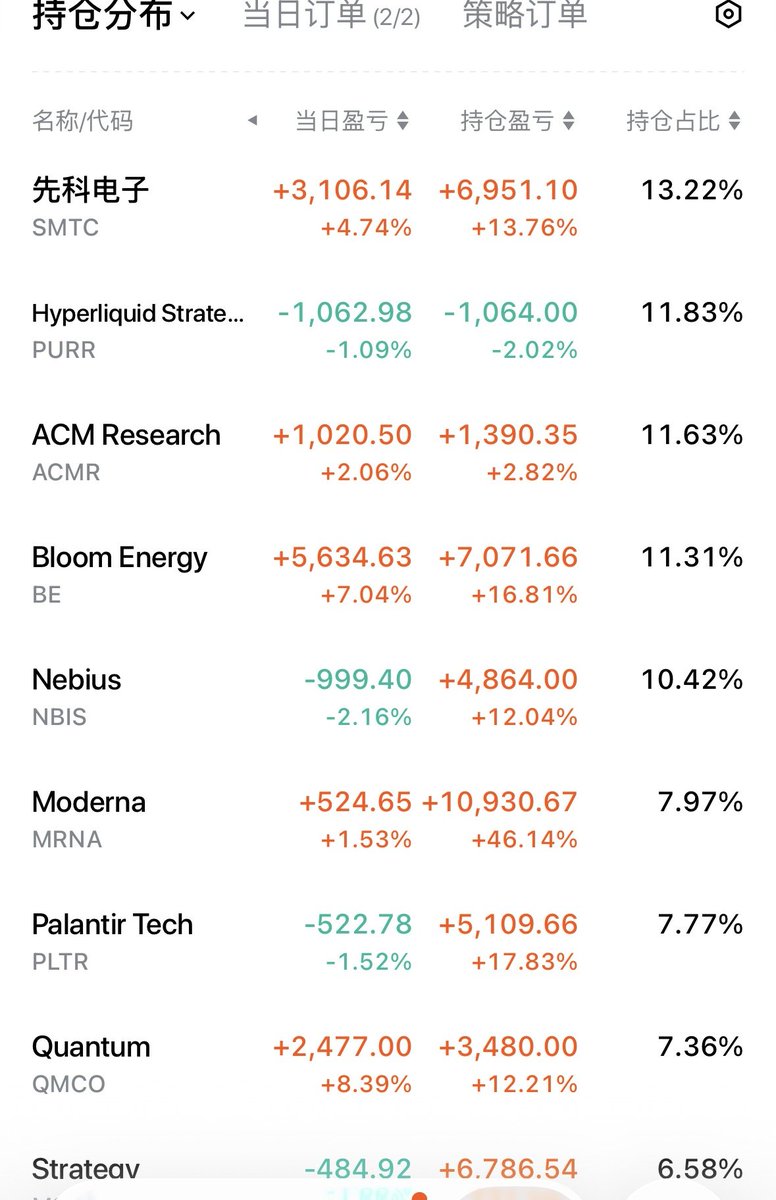Click the 名称/代码 column header
This screenshot has width=776, height=1200.
83,122
